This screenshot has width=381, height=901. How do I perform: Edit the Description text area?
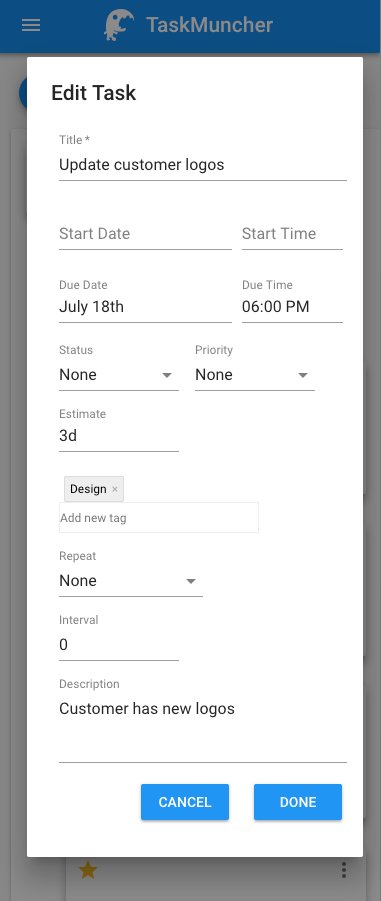(x=203, y=729)
